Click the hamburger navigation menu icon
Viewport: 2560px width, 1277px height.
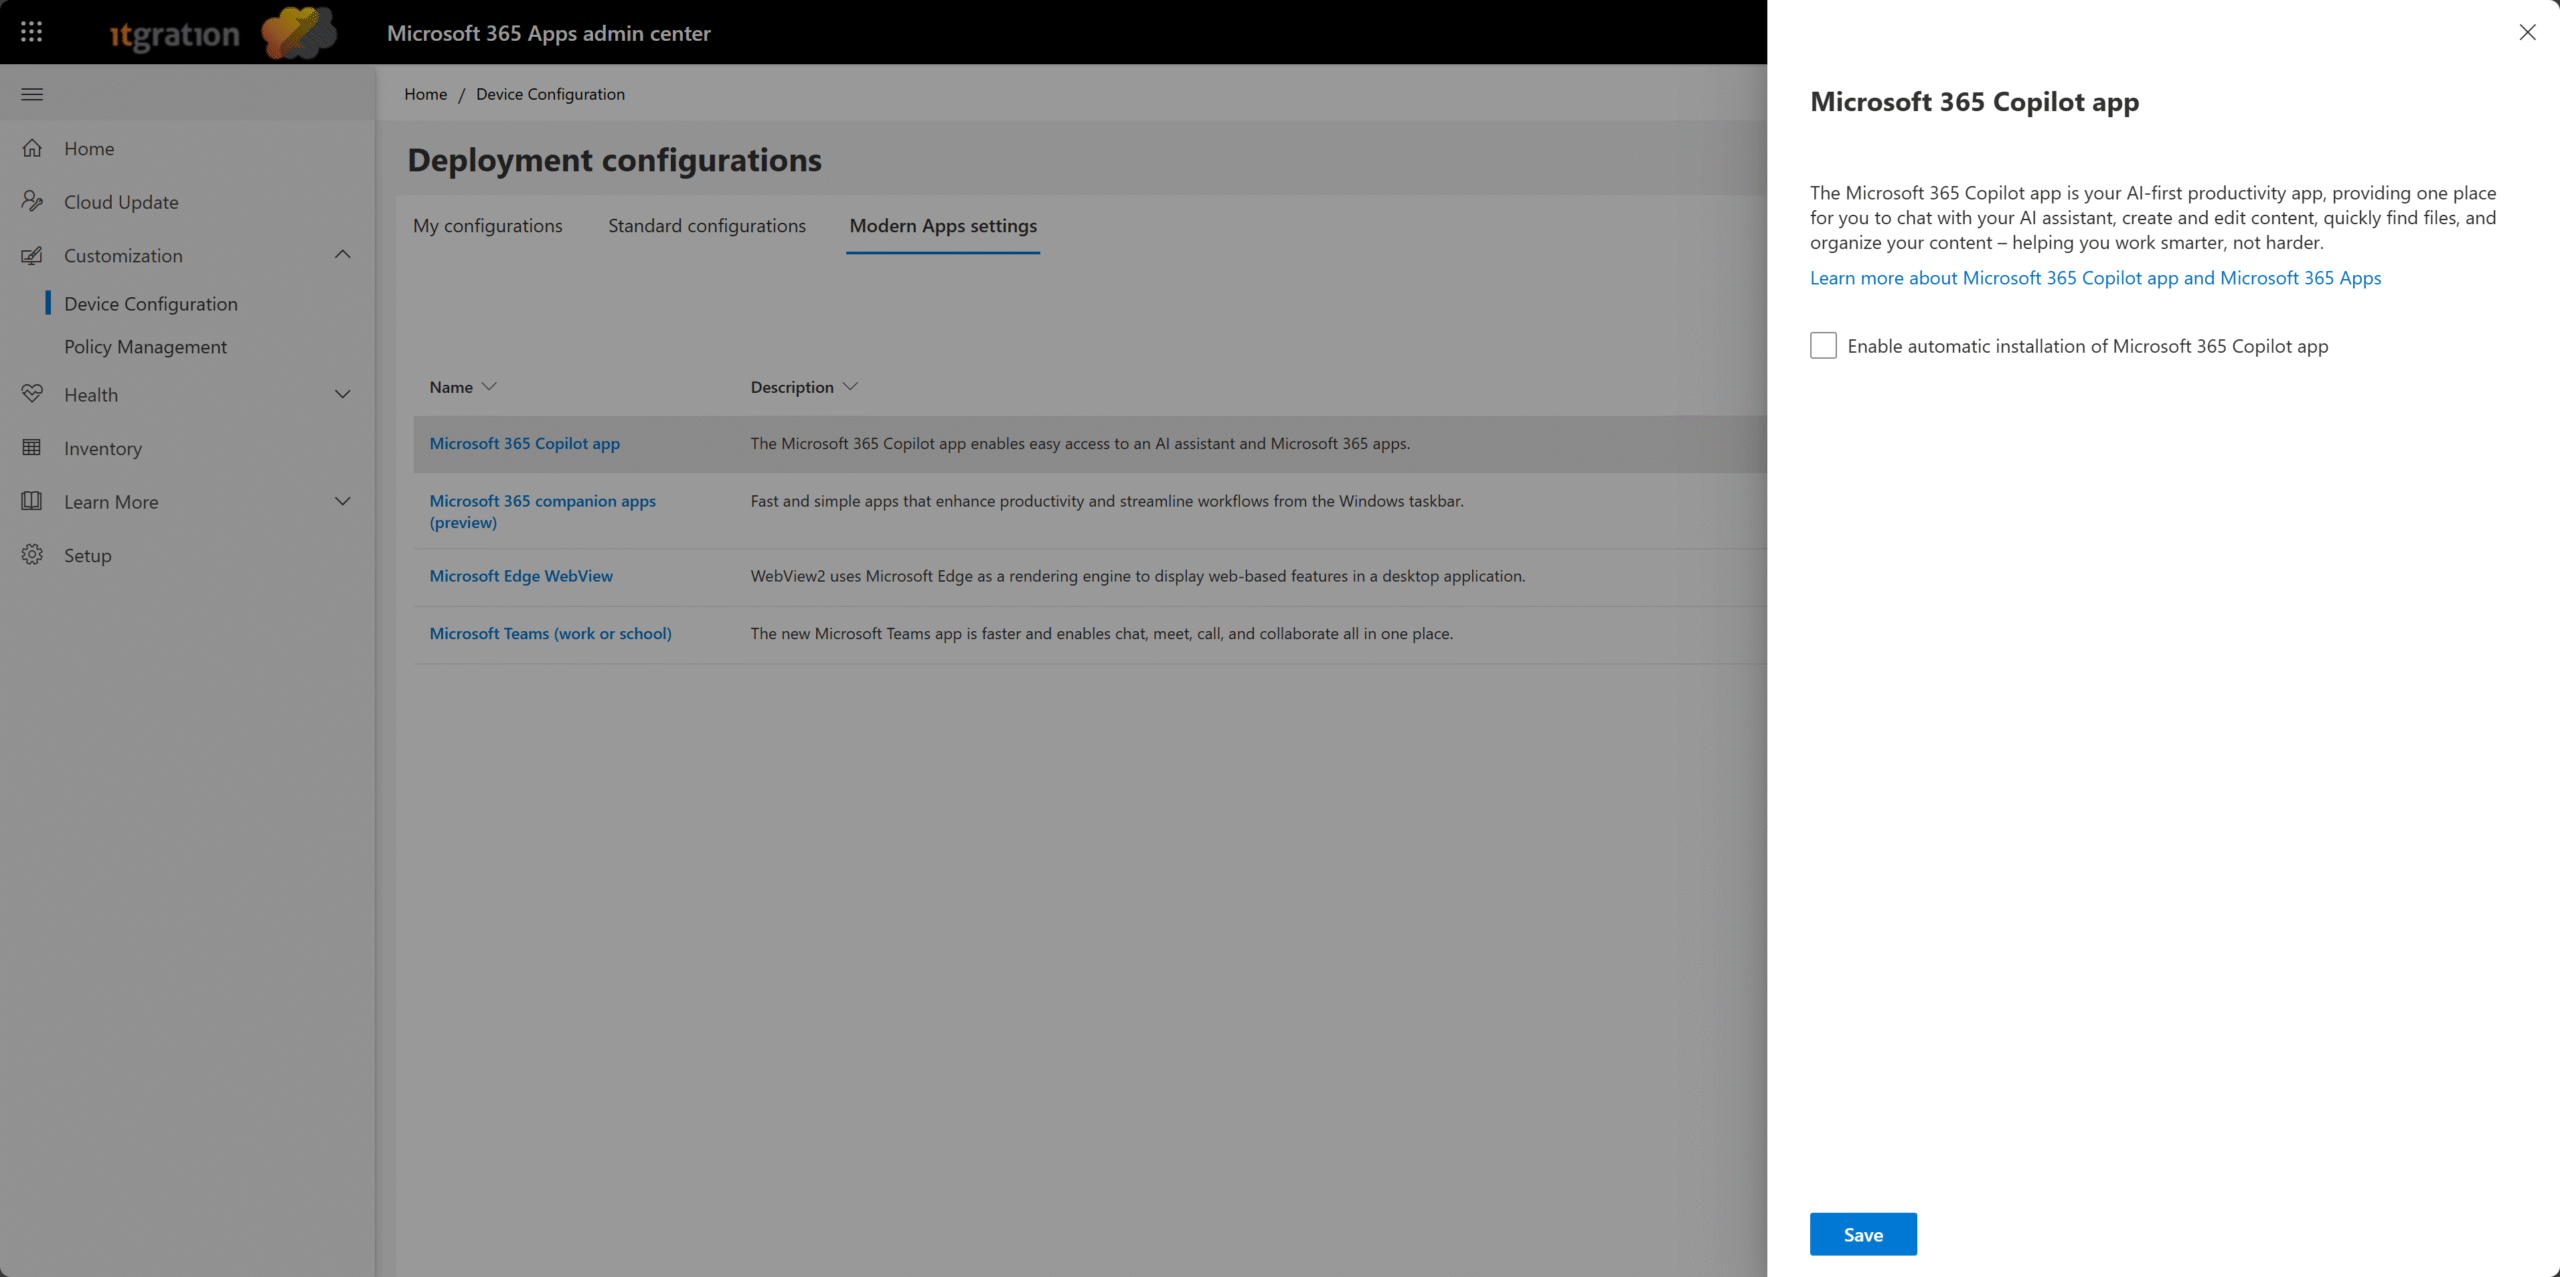pos(32,94)
